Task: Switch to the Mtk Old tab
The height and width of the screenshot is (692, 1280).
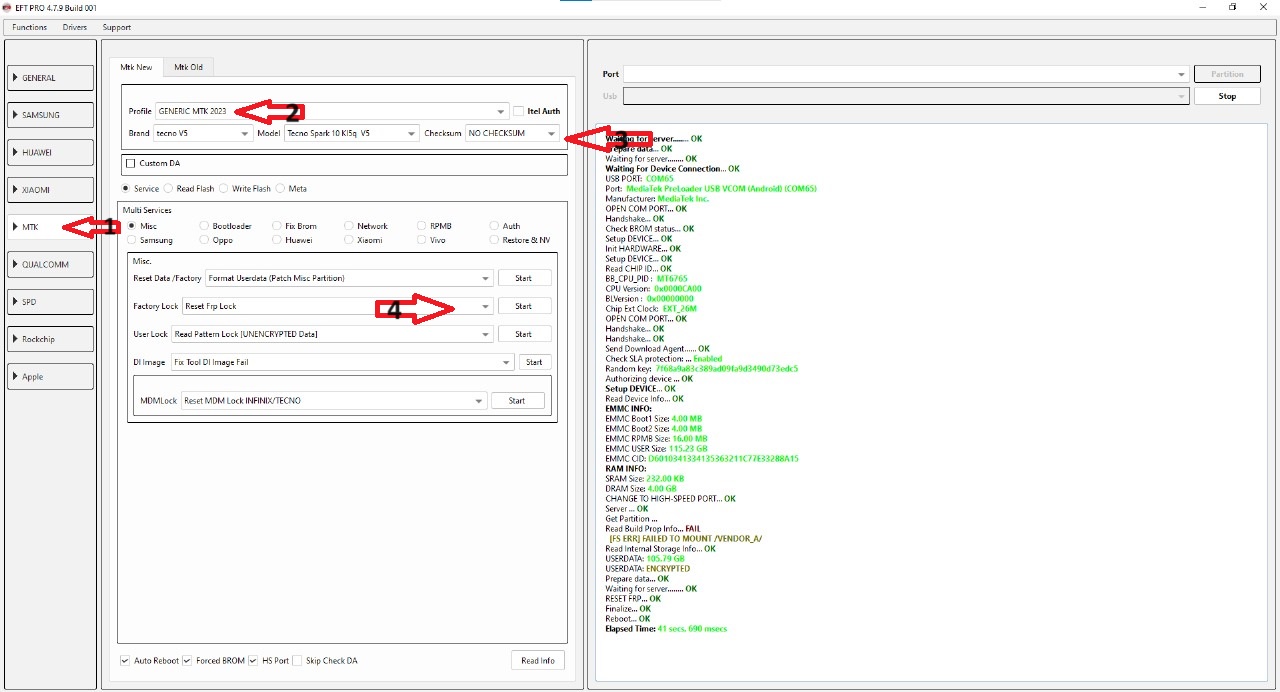Action: 188,67
